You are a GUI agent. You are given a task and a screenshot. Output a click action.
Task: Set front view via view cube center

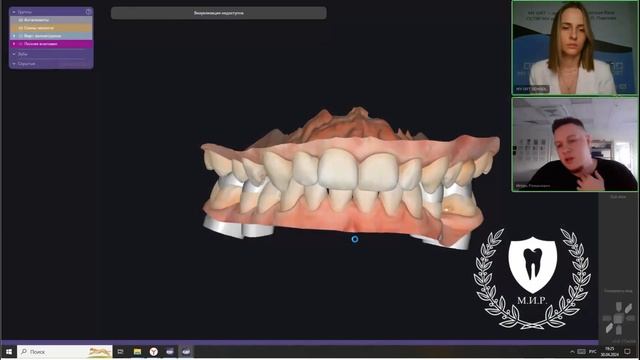pyautogui.click(x=619, y=318)
